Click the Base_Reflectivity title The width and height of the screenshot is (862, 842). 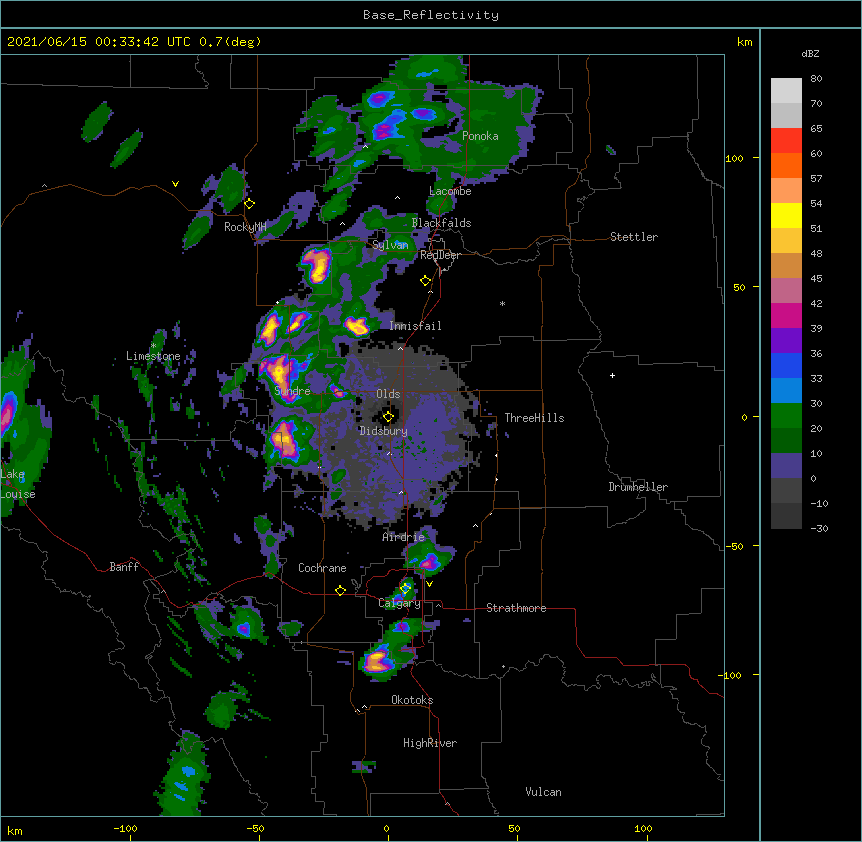point(431,15)
